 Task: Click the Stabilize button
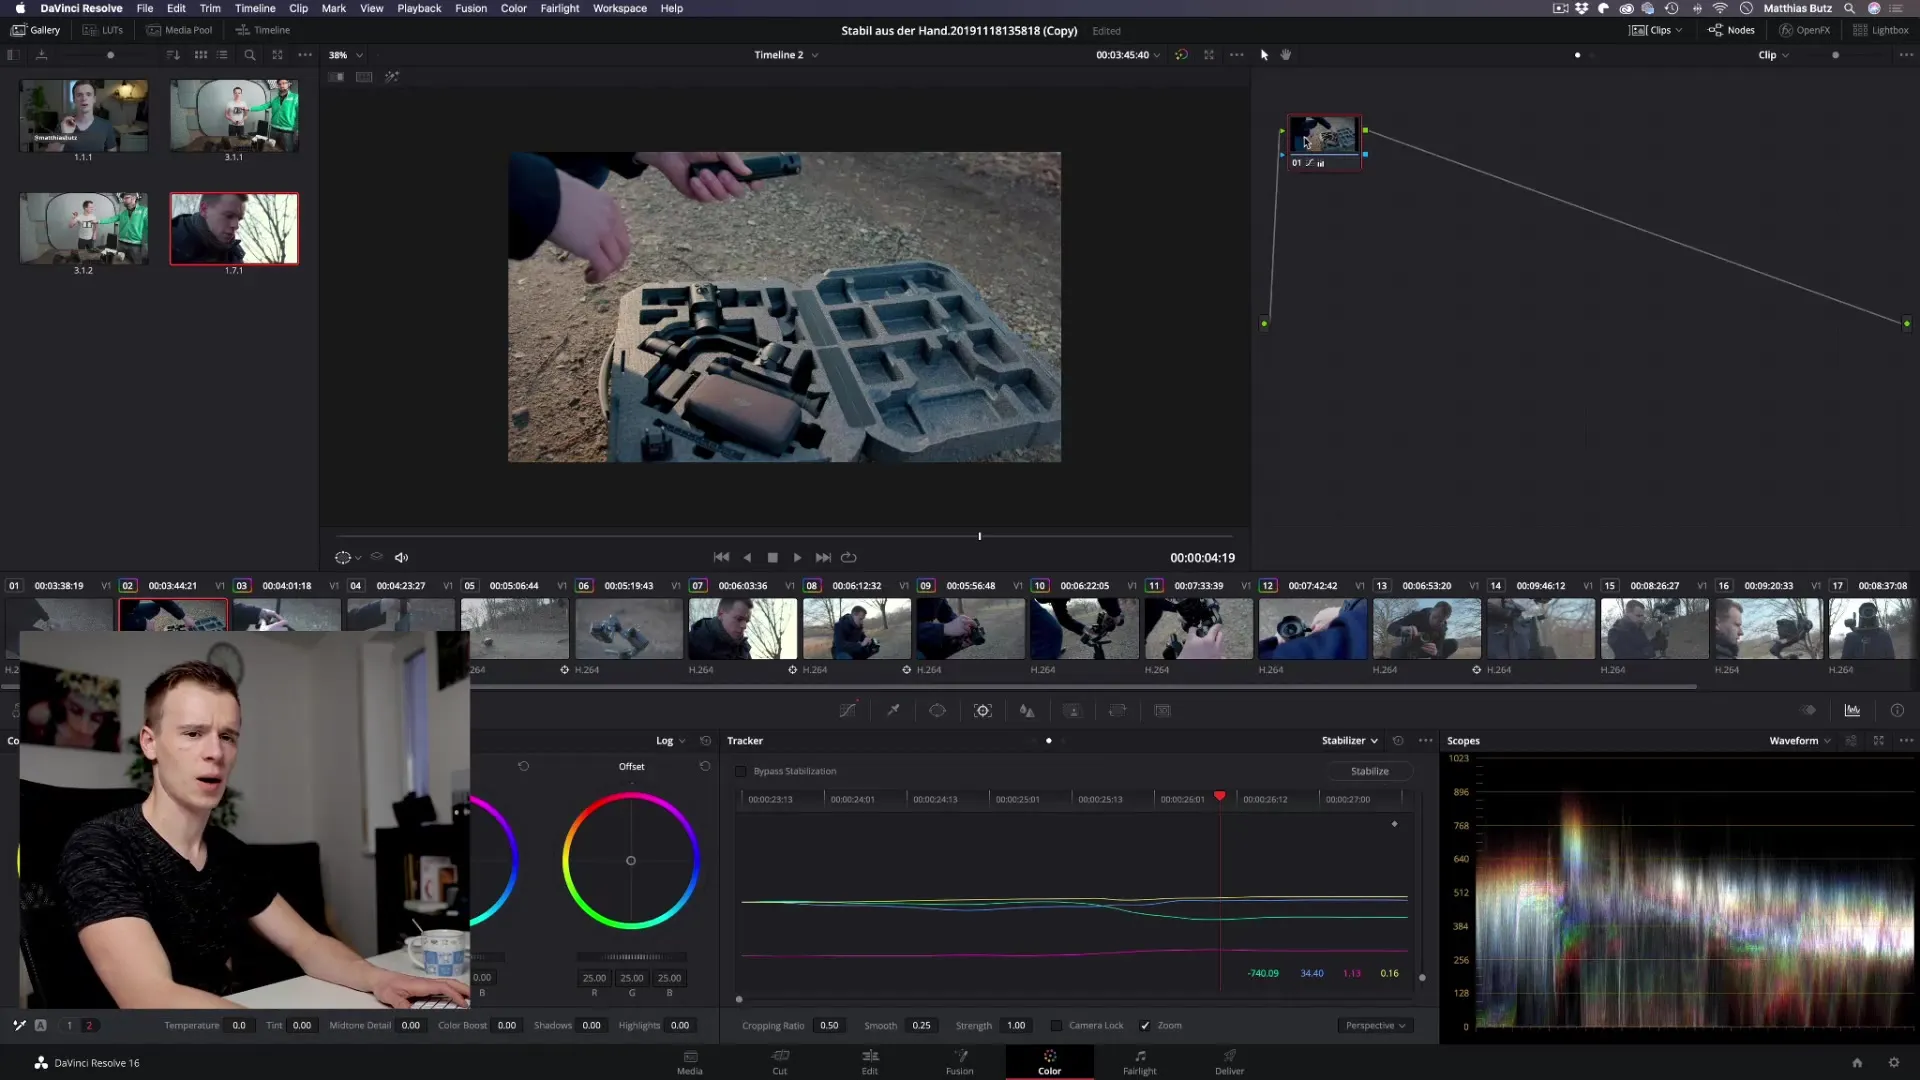[x=1369, y=771]
